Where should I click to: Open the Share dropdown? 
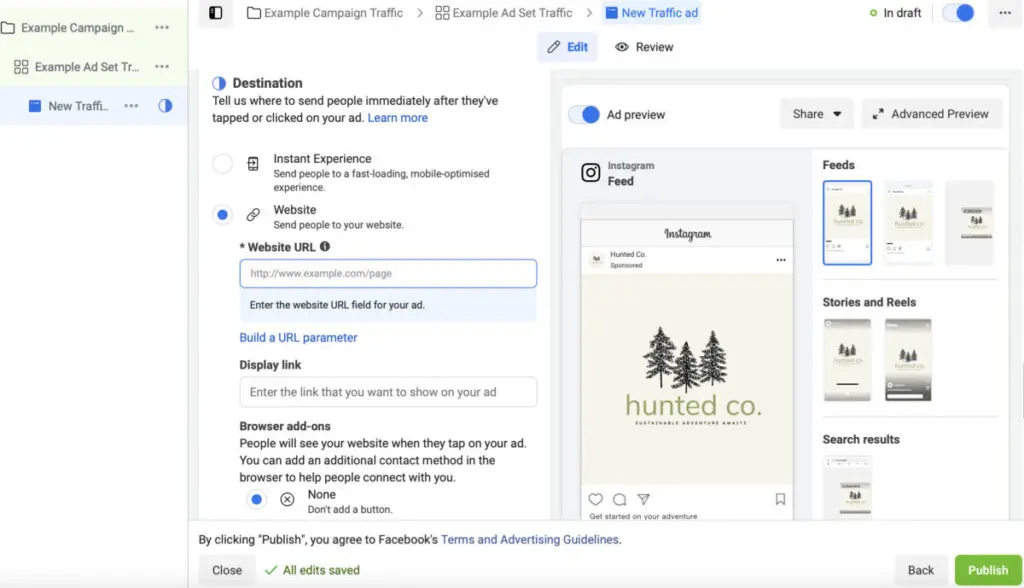[816, 114]
